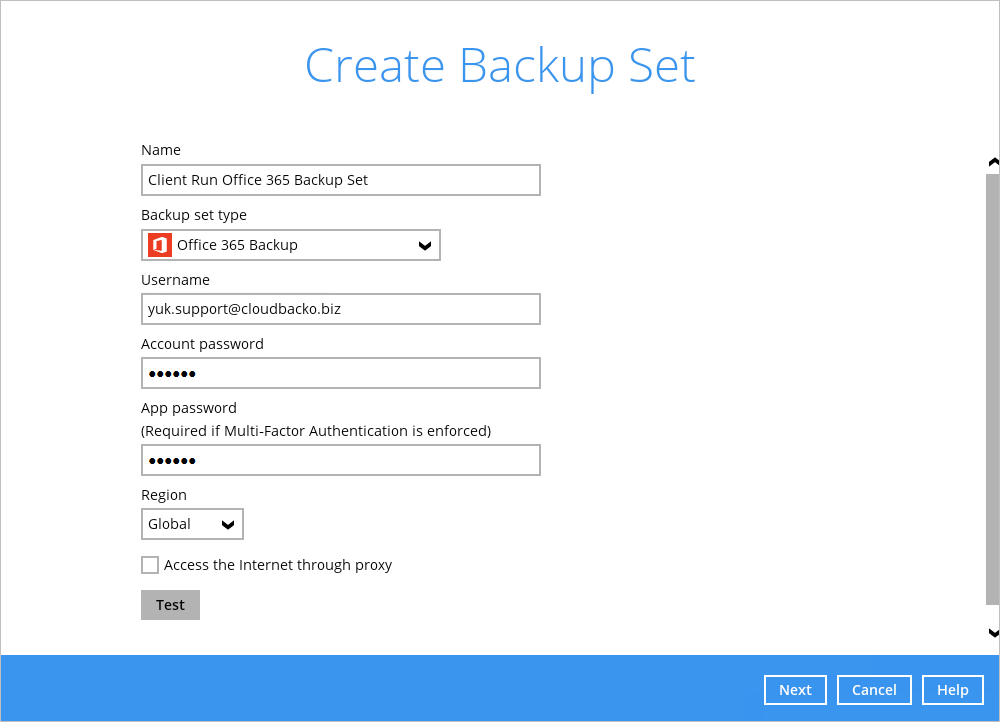The width and height of the screenshot is (1000, 722).
Task: Select the App password field
Action: [341, 460]
